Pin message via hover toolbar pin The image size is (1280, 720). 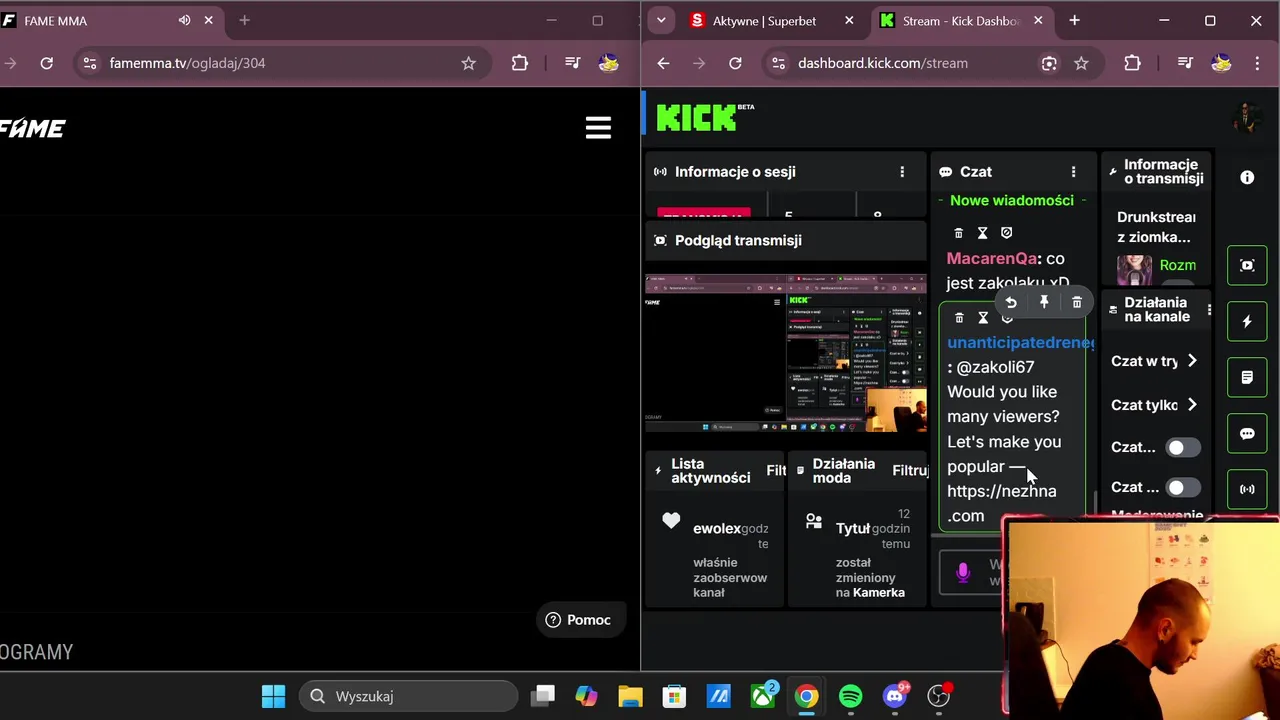coord(1044,303)
